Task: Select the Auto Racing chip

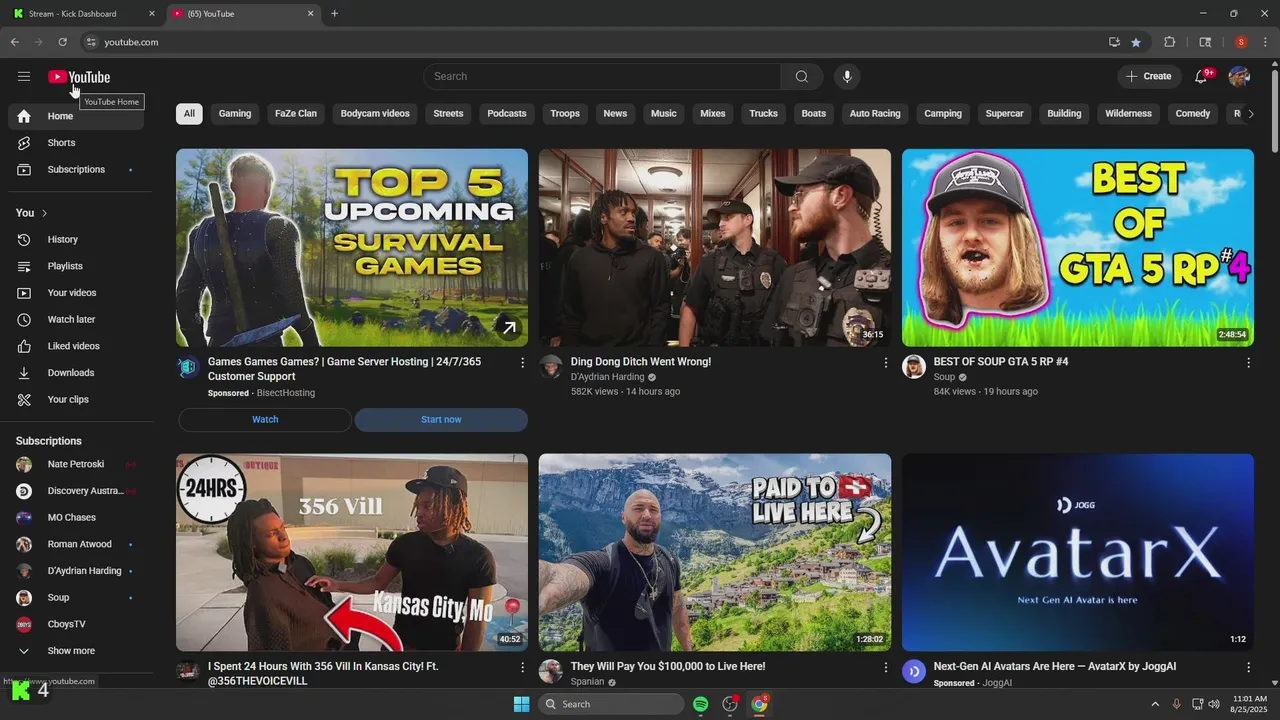Action: 875,114
